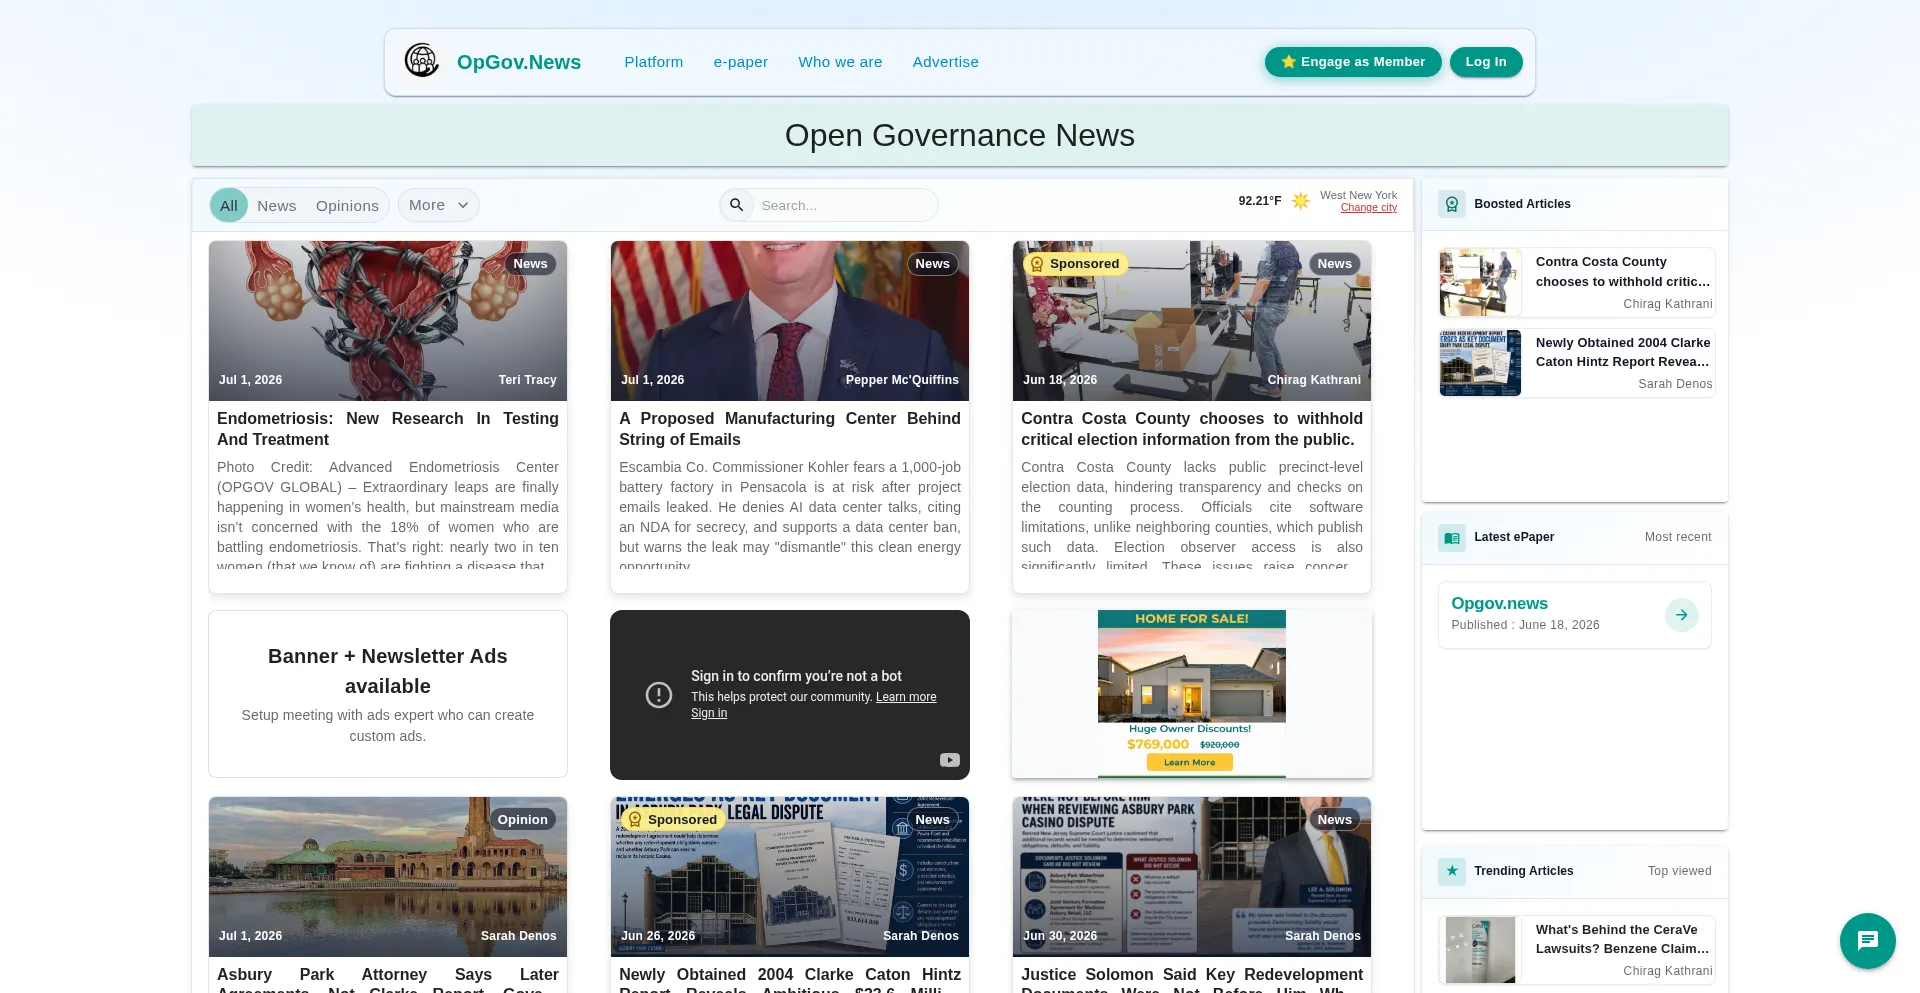Click the YouTube icon in video embed
The image size is (1920, 993).
pos(950,760)
